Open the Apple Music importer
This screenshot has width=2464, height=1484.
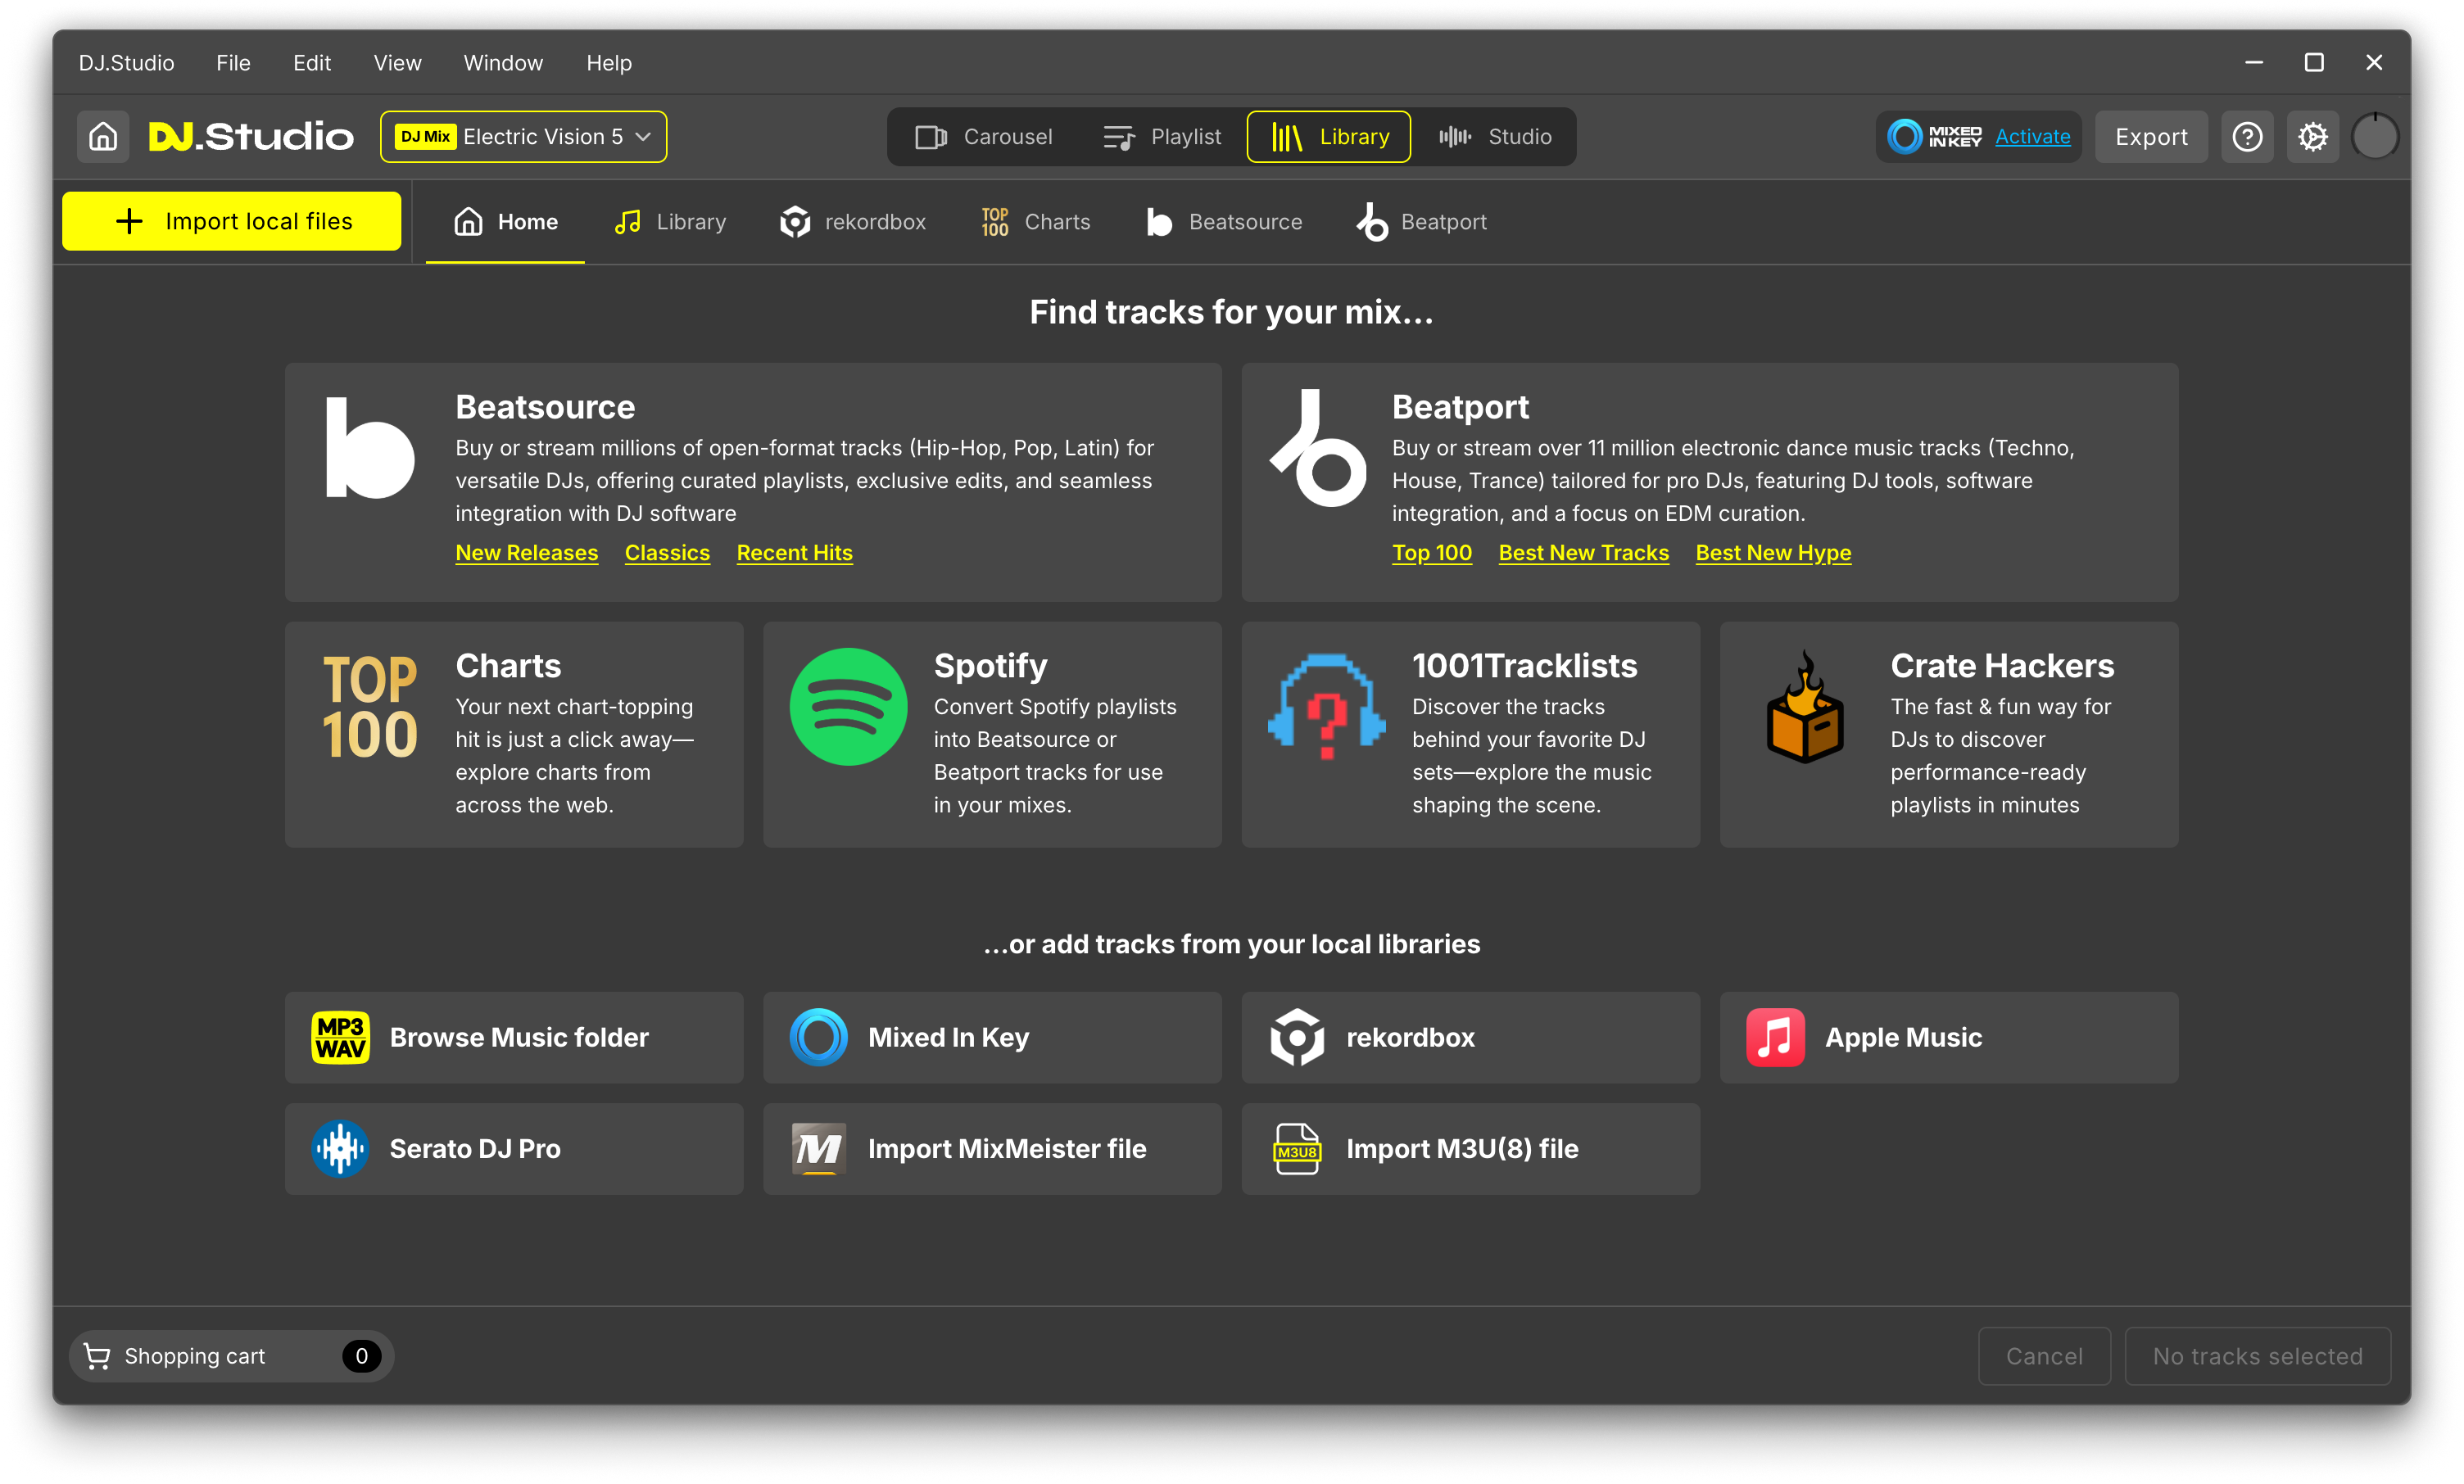[1948, 1037]
